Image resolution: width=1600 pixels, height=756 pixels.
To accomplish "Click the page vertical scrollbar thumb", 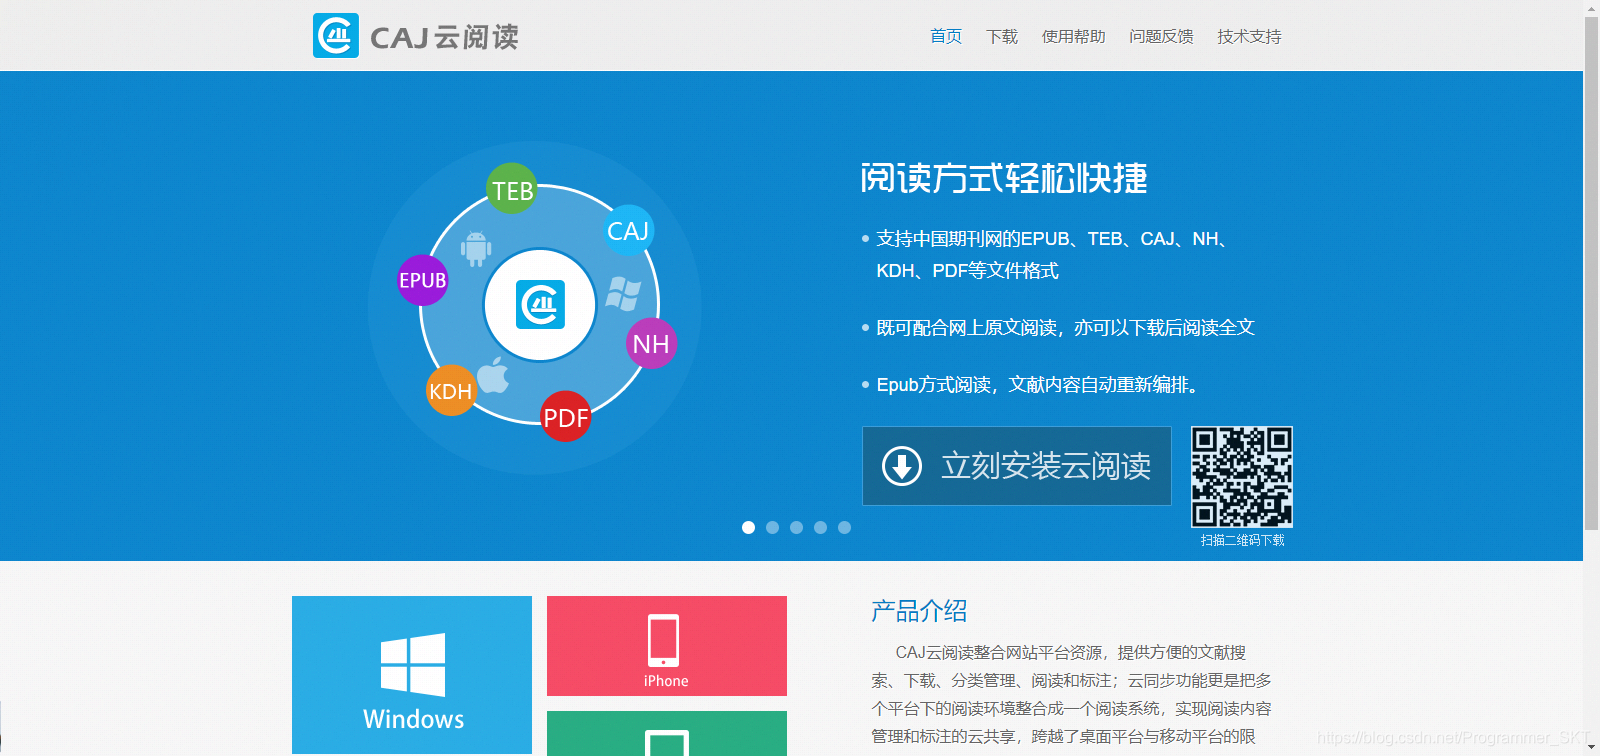I will point(1591,273).
